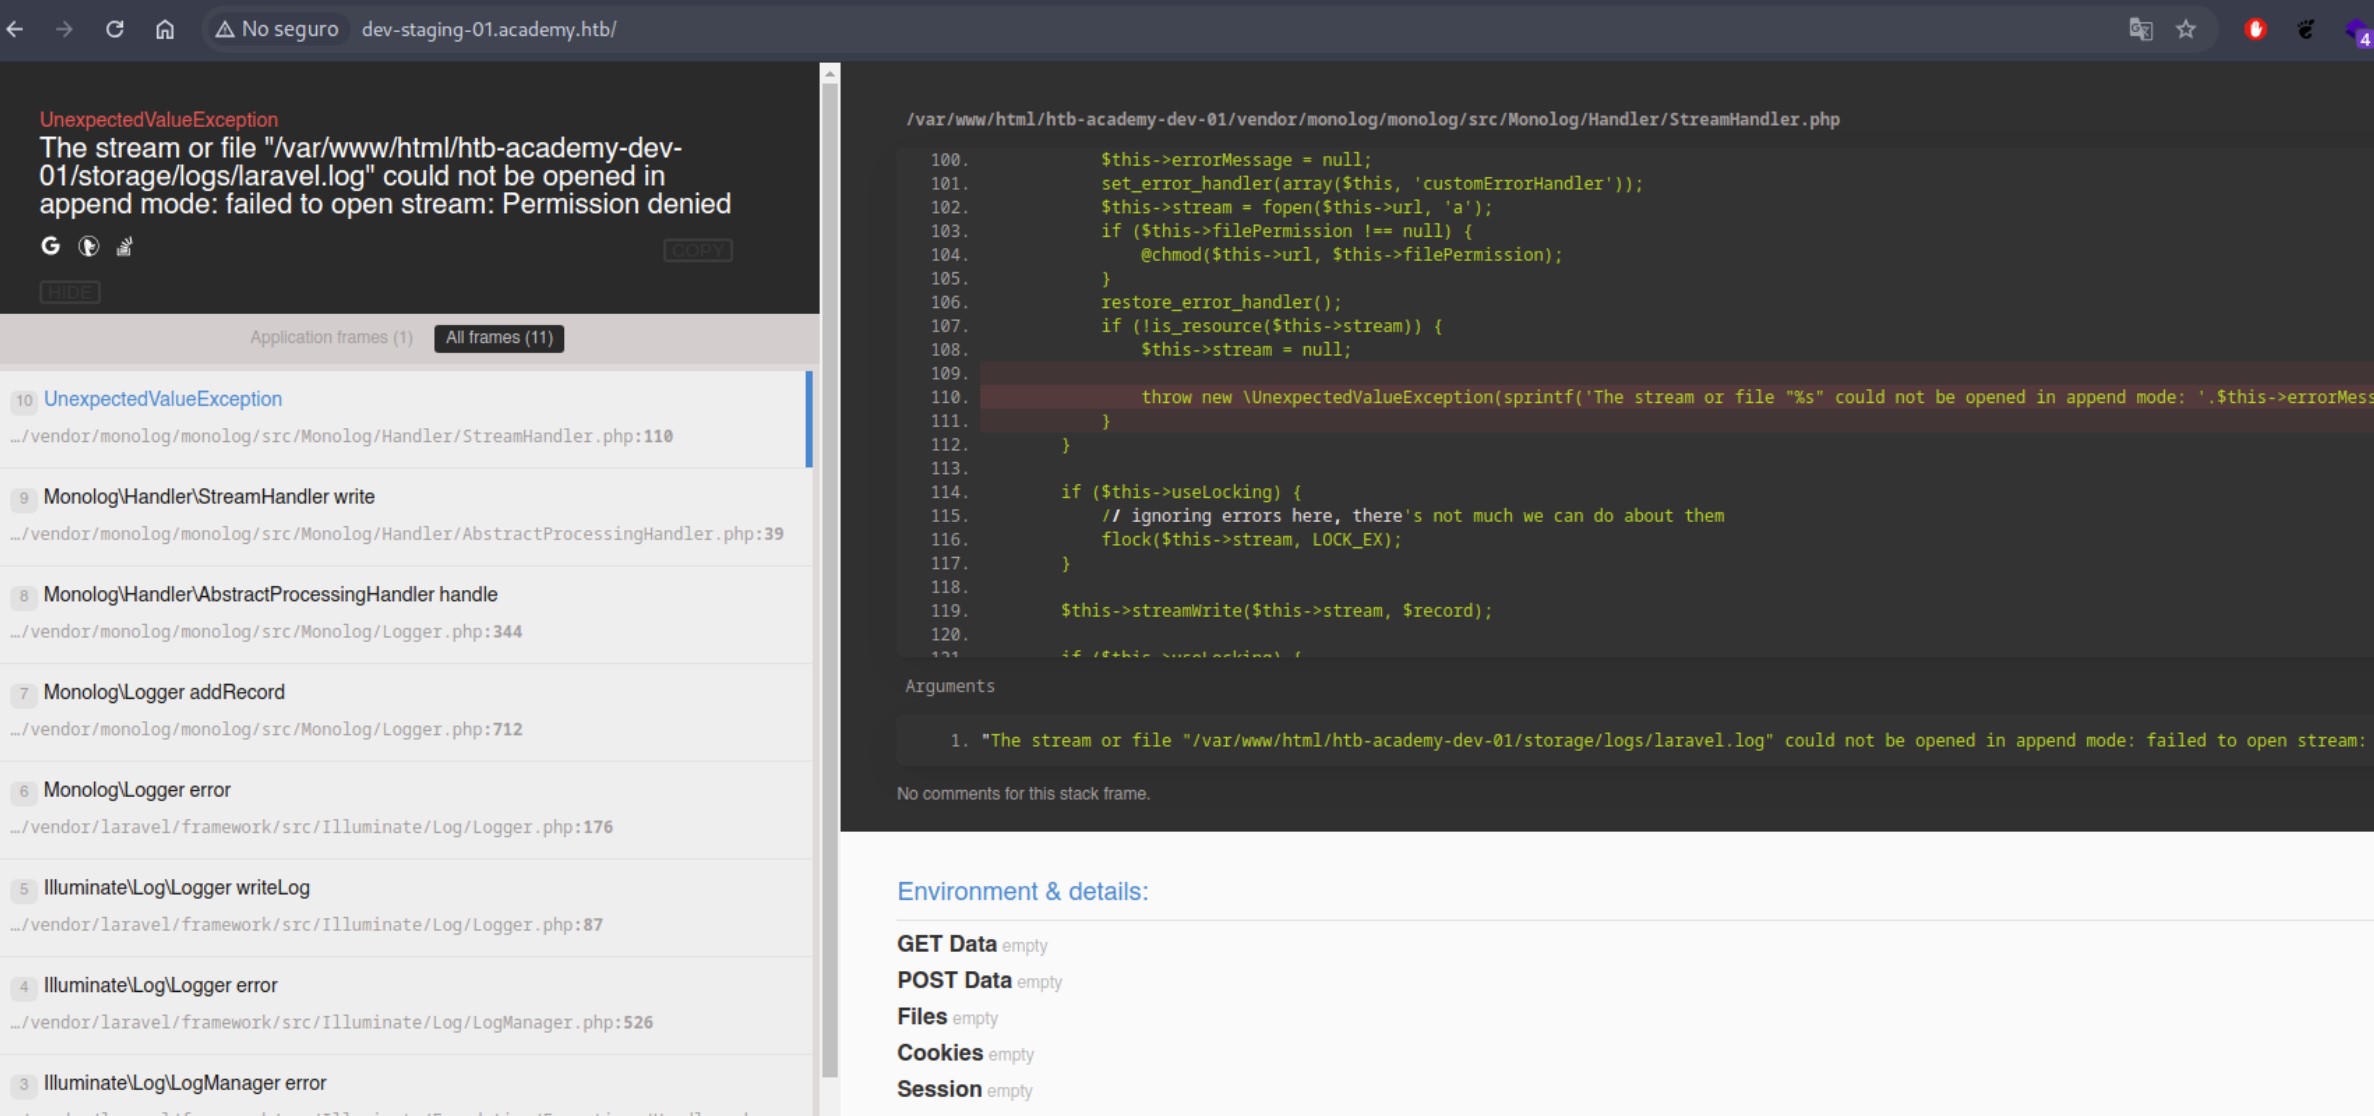The image size is (2374, 1116).
Task: Click the Cookies label
Action: (x=939, y=1053)
